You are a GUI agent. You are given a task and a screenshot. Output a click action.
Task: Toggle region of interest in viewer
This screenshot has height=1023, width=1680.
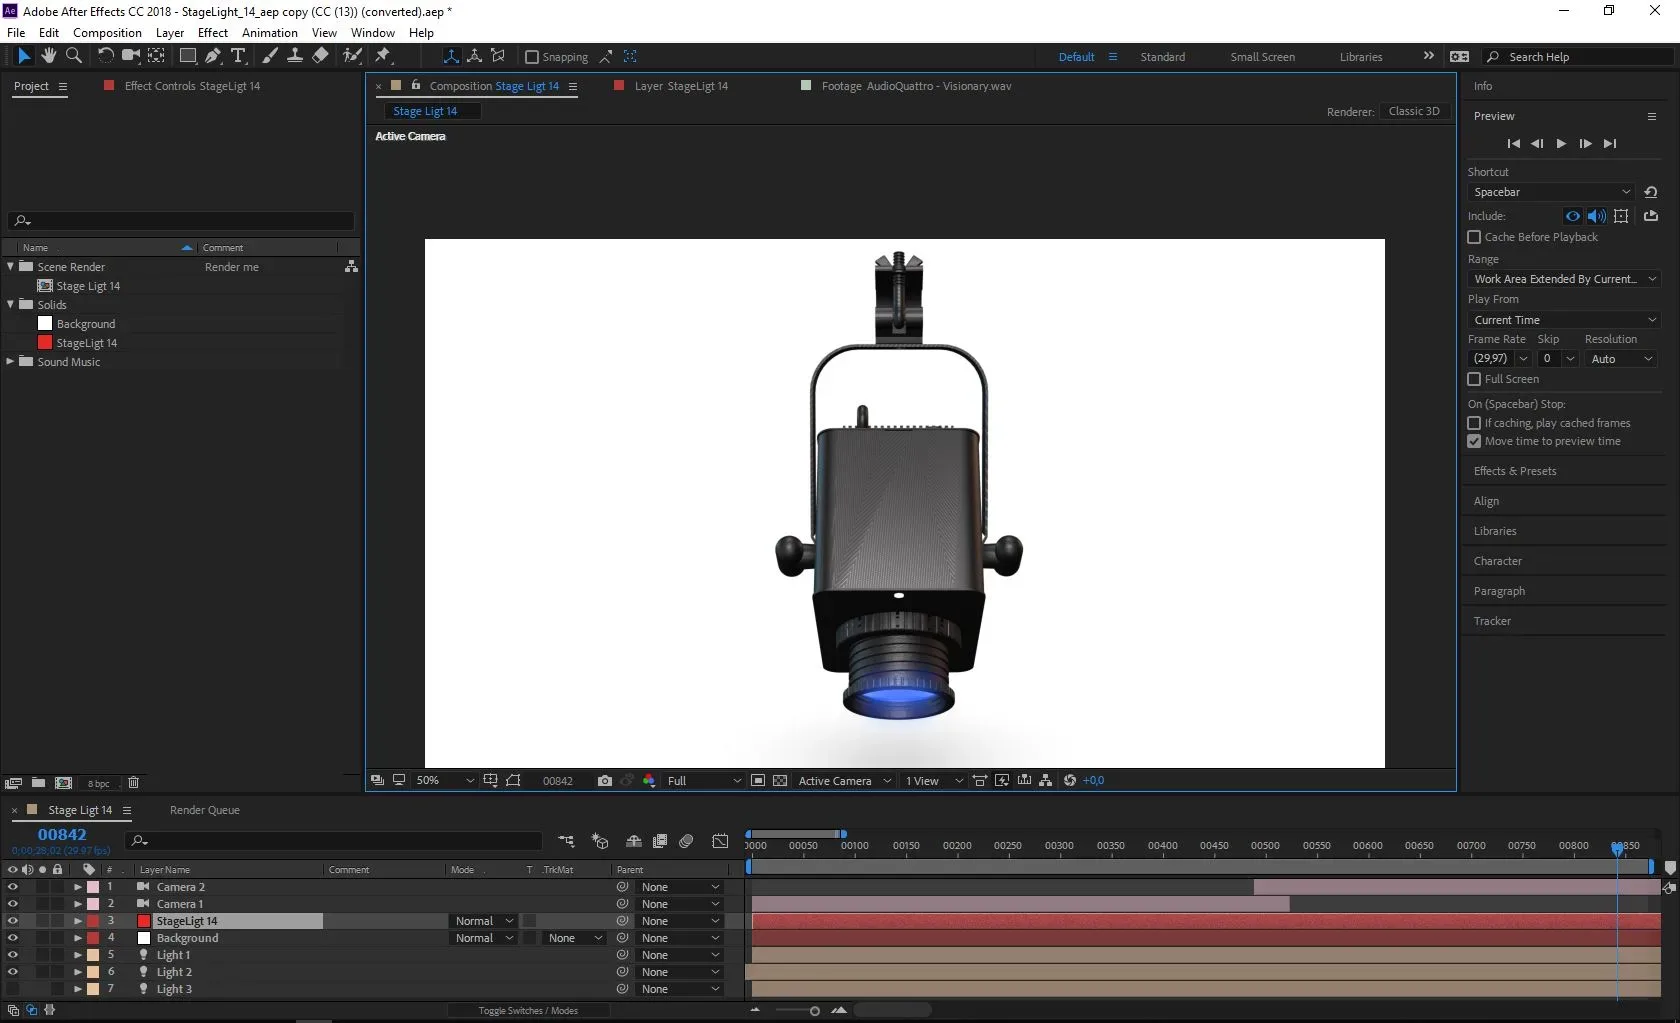[758, 781]
